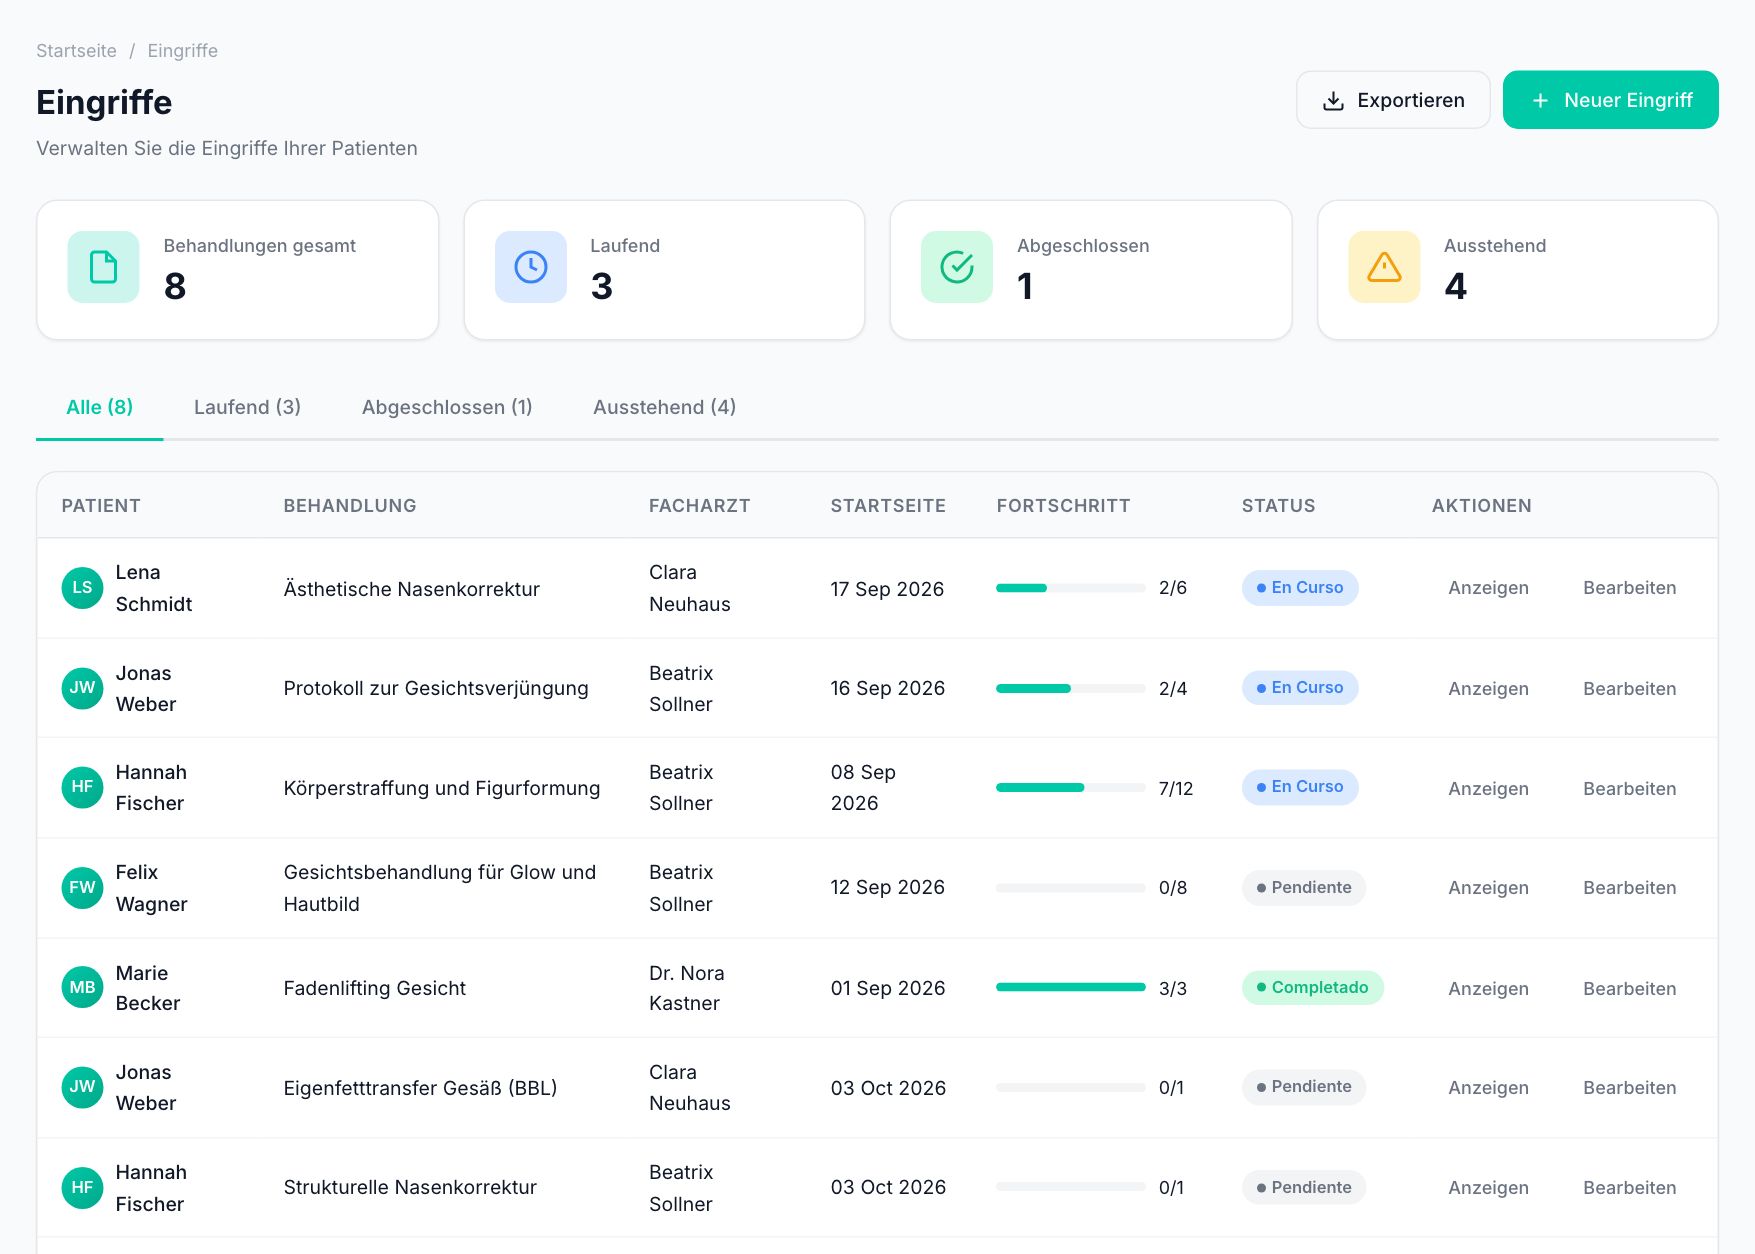Click the Completado status badge
The image size is (1755, 1254).
coord(1312,987)
